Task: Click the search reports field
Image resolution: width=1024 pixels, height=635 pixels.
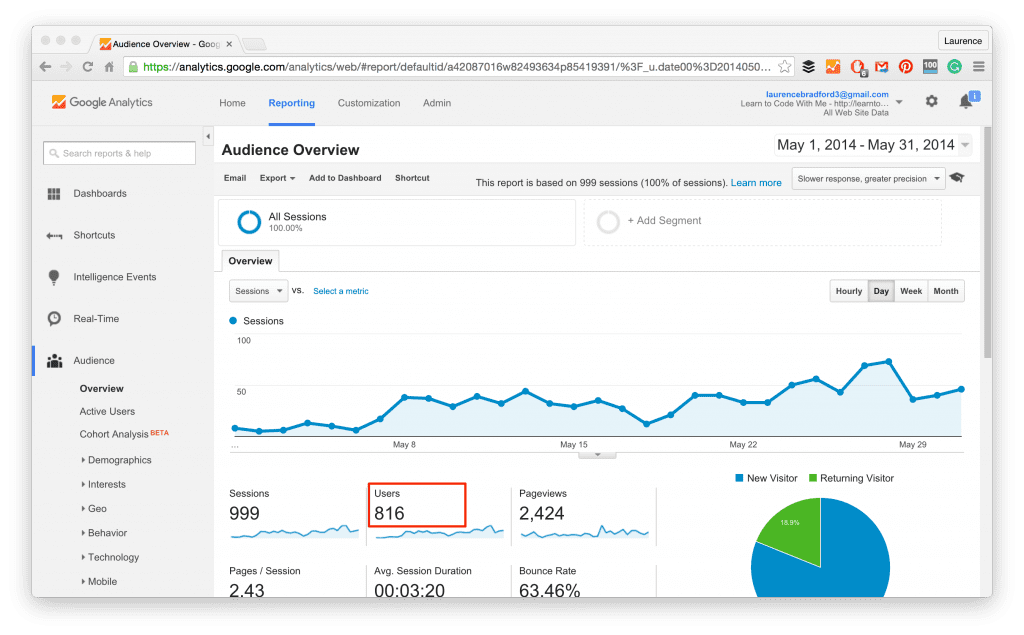Action: 118,153
